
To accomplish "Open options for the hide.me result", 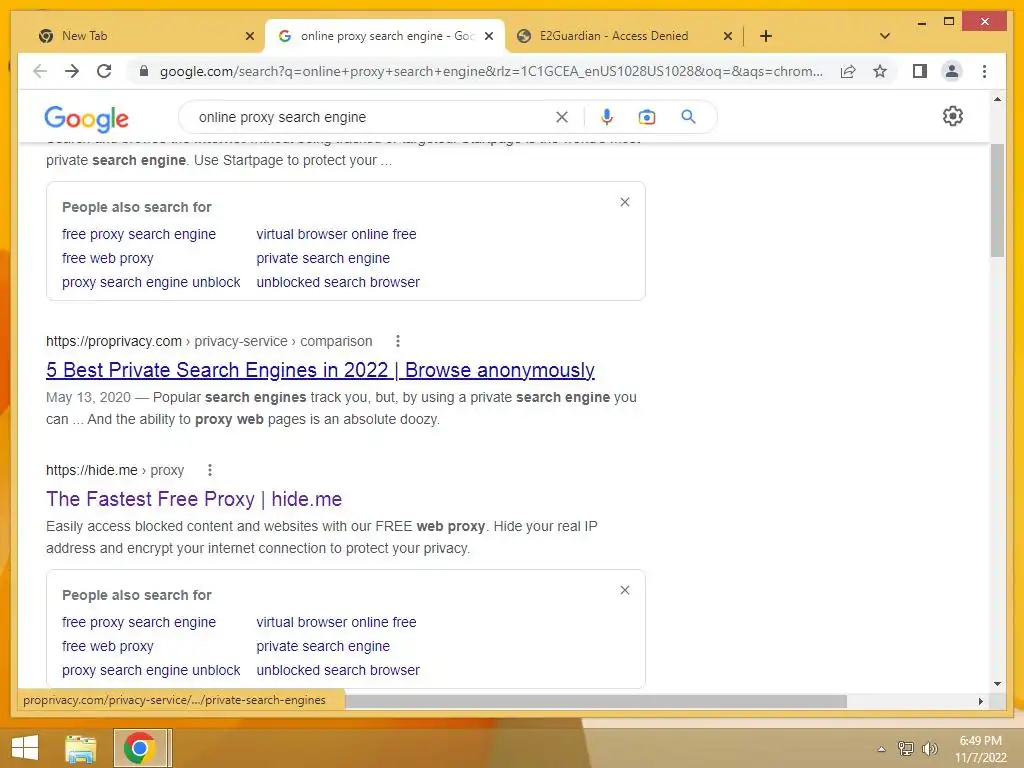I will click(210, 470).
